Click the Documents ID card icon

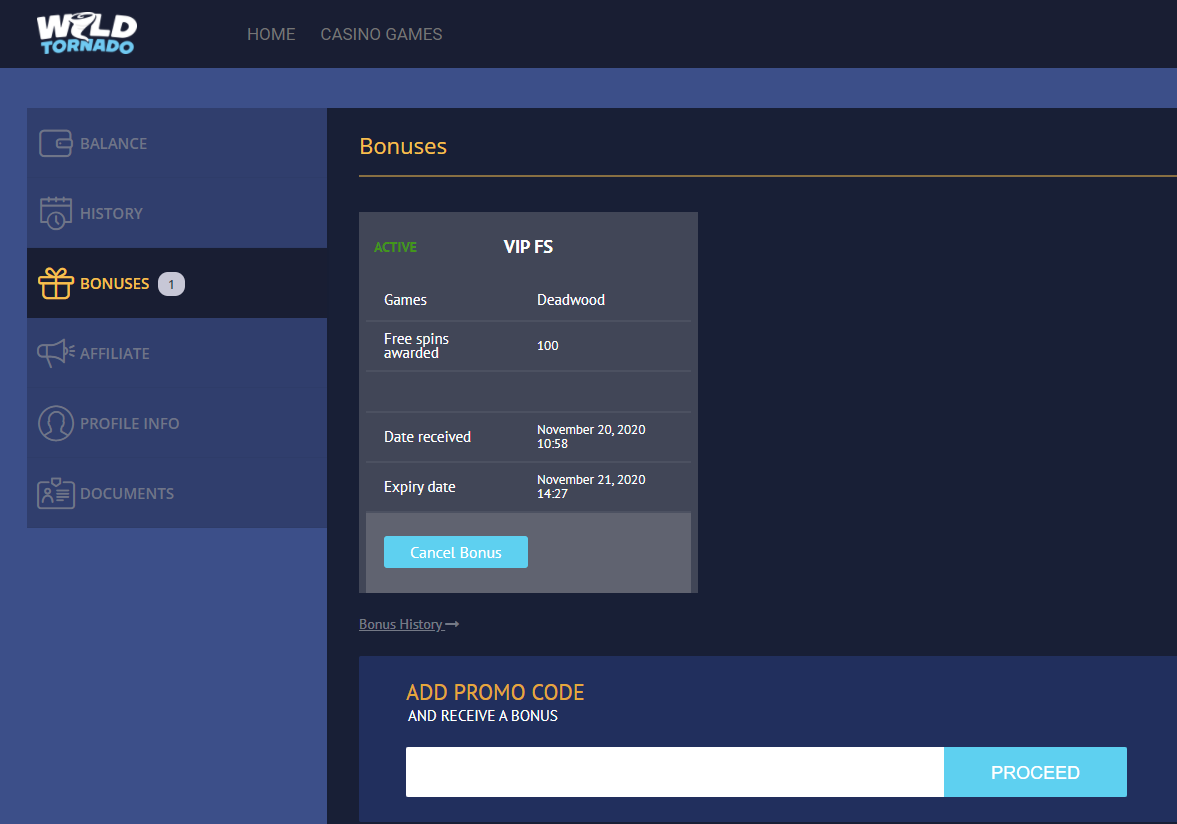pyautogui.click(x=56, y=493)
